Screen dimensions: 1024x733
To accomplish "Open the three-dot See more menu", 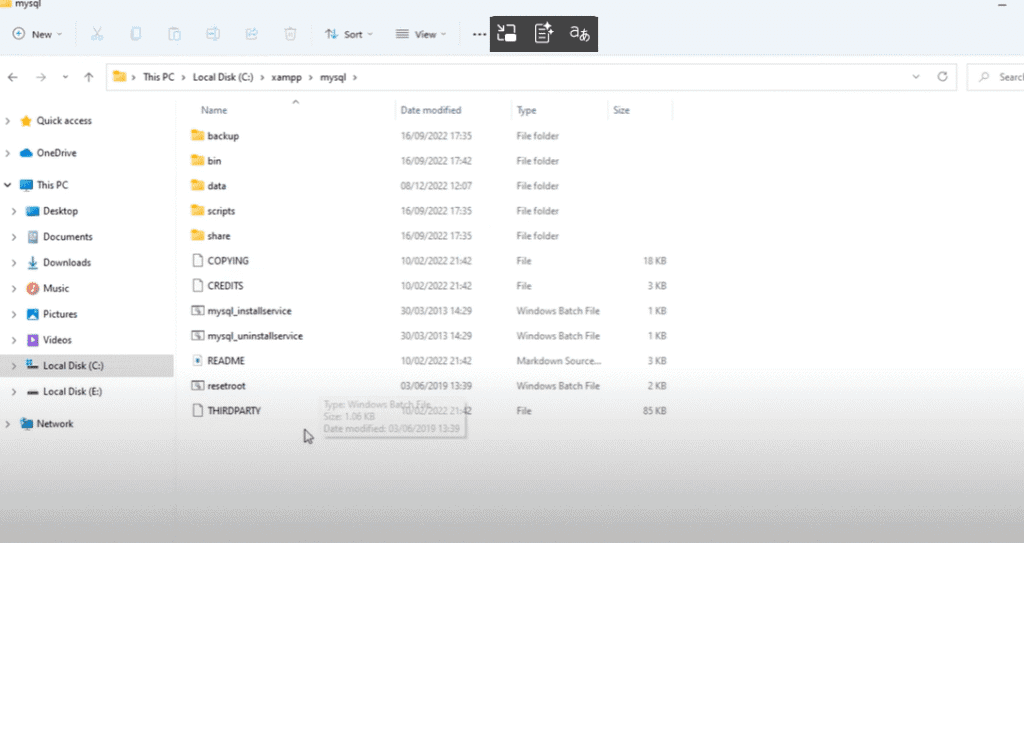I will coord(479,35).
